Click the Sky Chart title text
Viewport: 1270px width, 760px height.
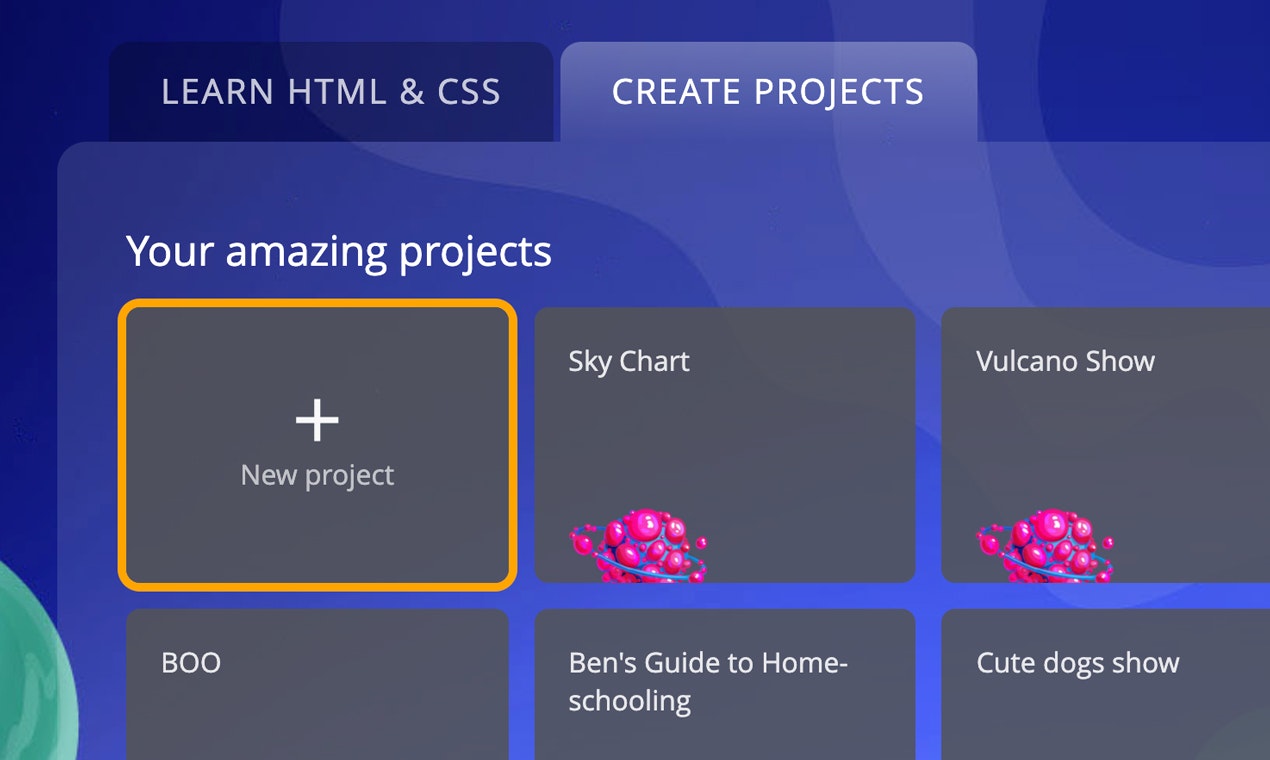[x=628, y=361]
